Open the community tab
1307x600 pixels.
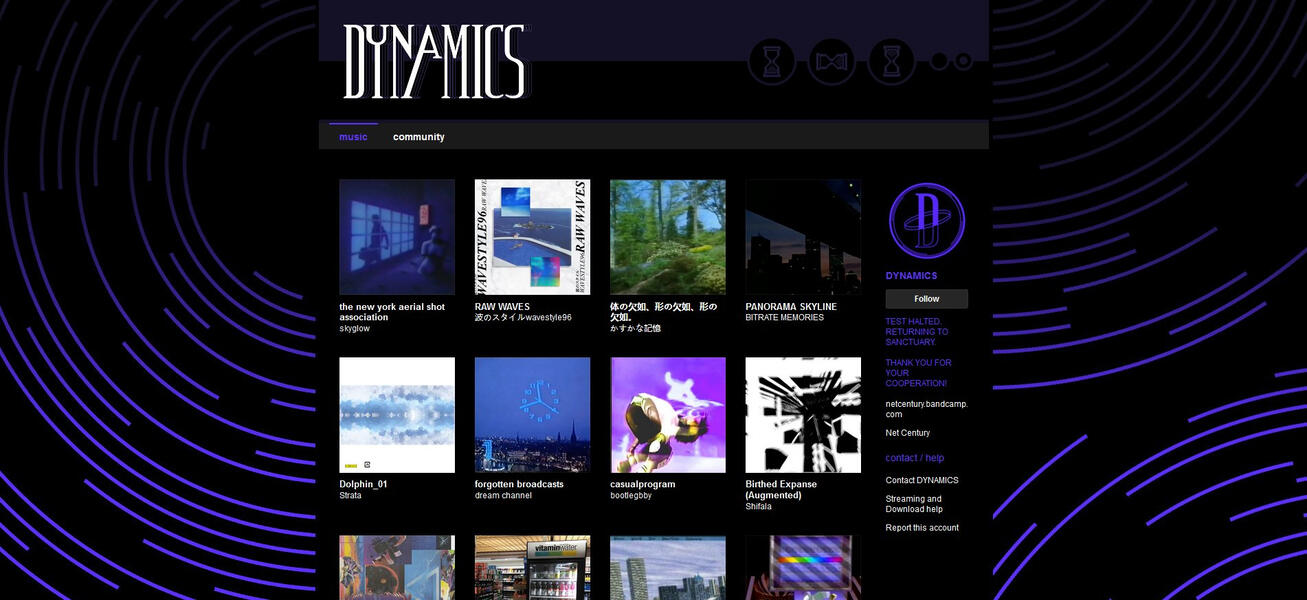pyautogui.click(x=418, y=137)
